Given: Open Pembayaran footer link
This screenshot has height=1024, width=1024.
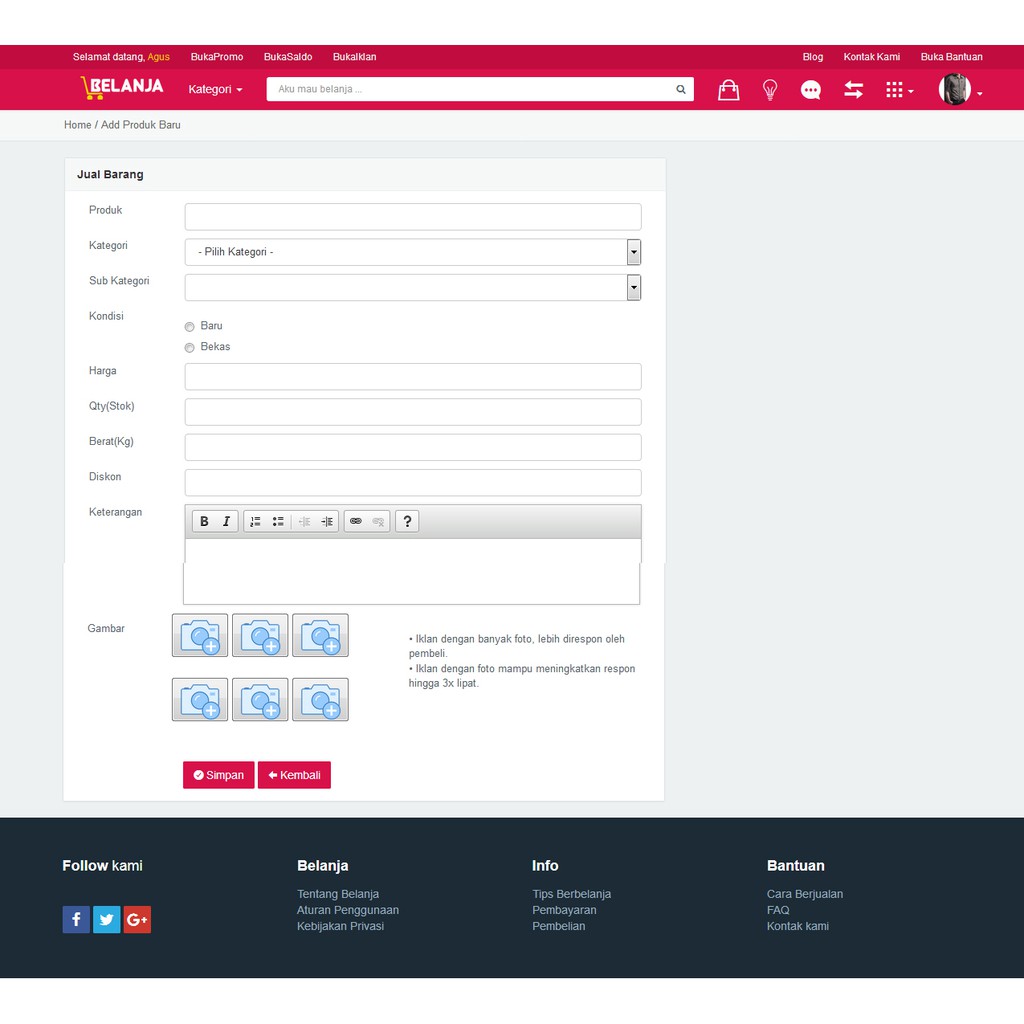Looking at the screenshot, I should coord(564,910).
